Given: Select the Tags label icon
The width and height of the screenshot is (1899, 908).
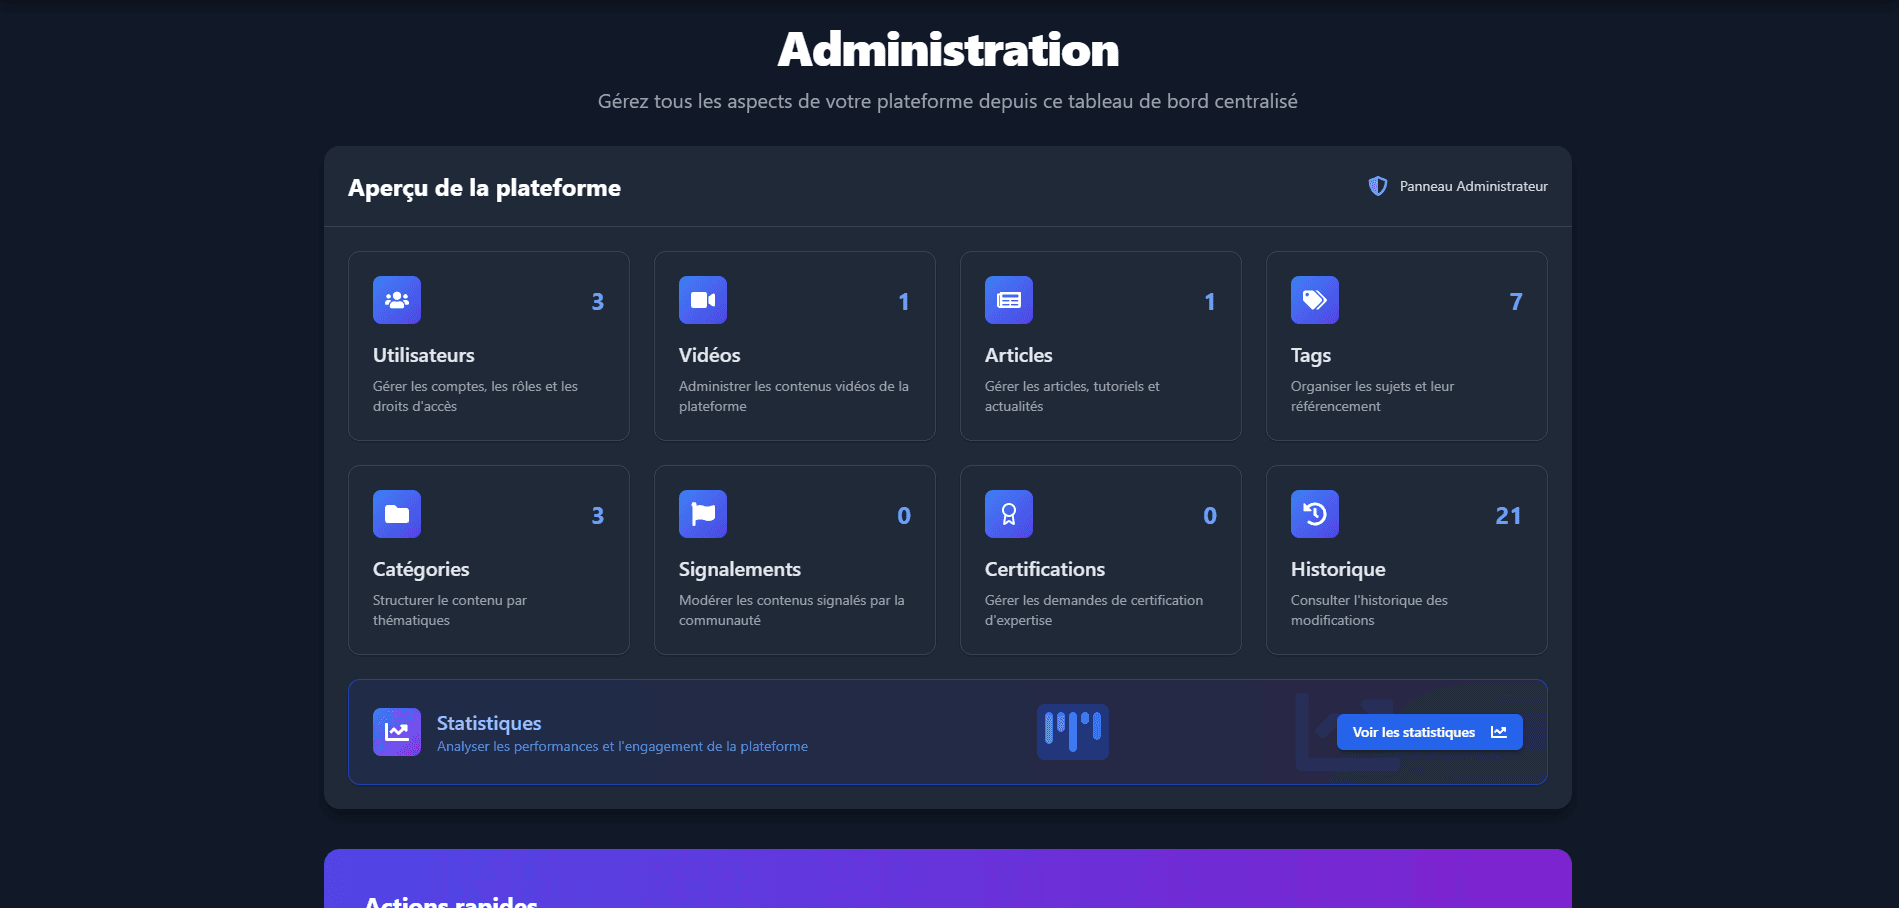Looking at the screenshot, I should 1314,299.
